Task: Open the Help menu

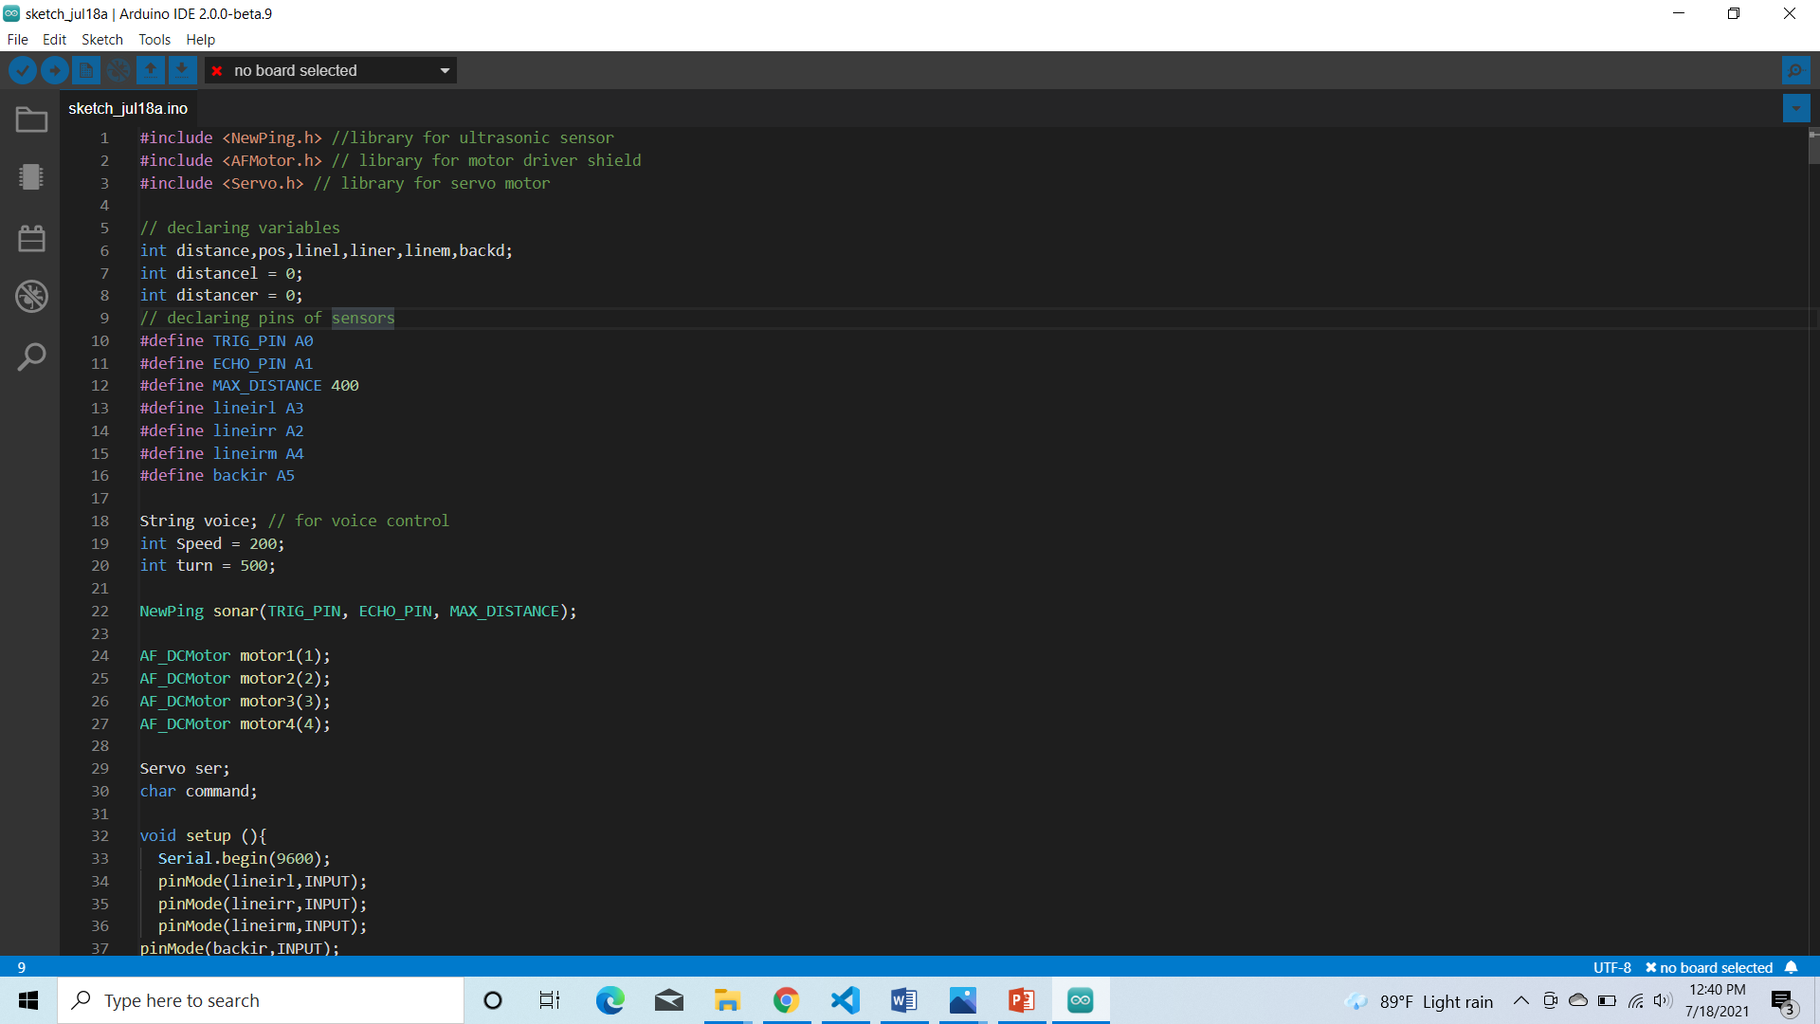Action: [x=200, y=40]
